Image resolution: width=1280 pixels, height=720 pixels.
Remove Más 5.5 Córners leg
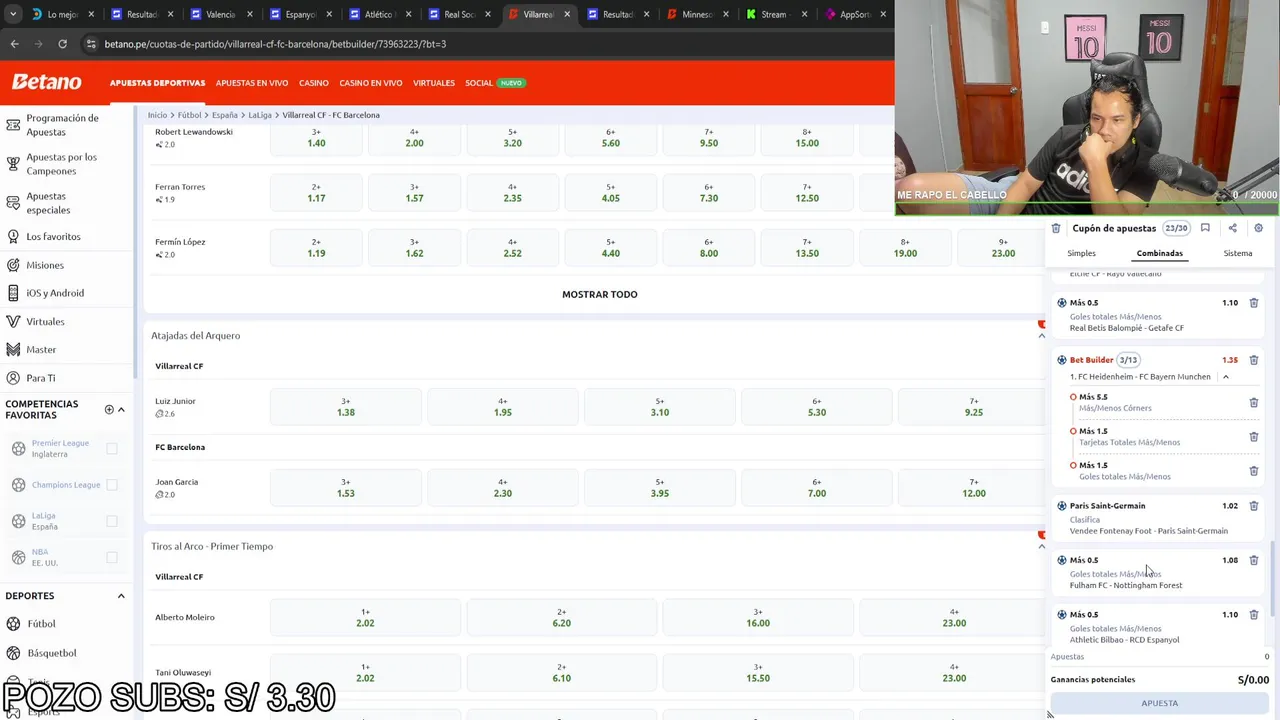(x=1253, y=403)
